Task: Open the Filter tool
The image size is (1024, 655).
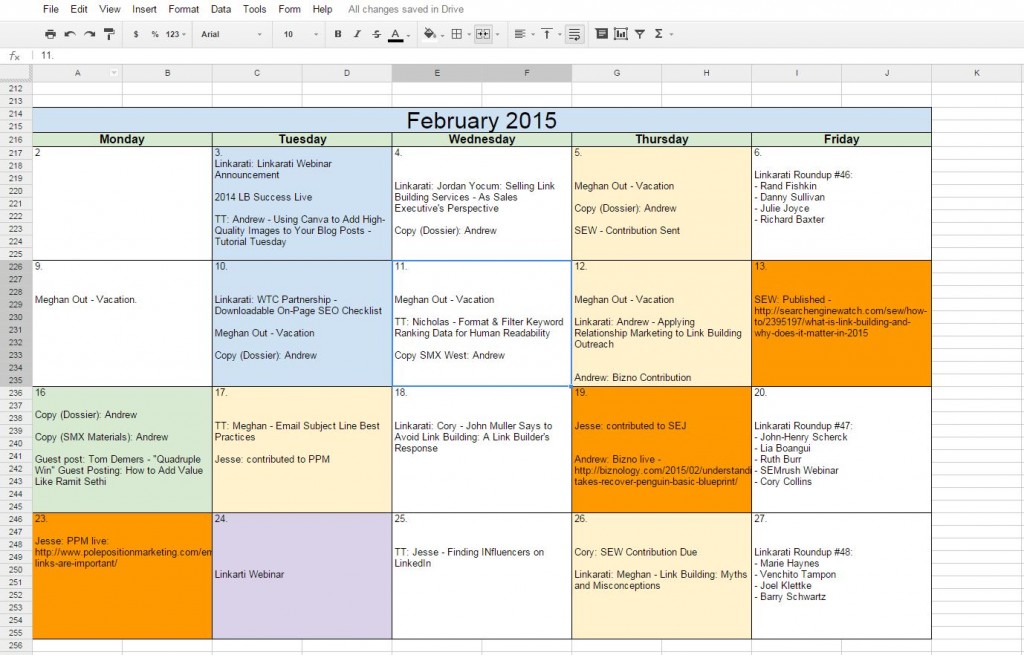Action: [x=641, y=33]
